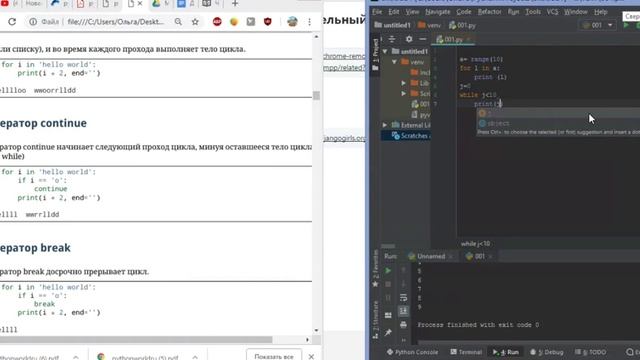Hide the Project panel with the minus icon

click(x=422, y=39)
